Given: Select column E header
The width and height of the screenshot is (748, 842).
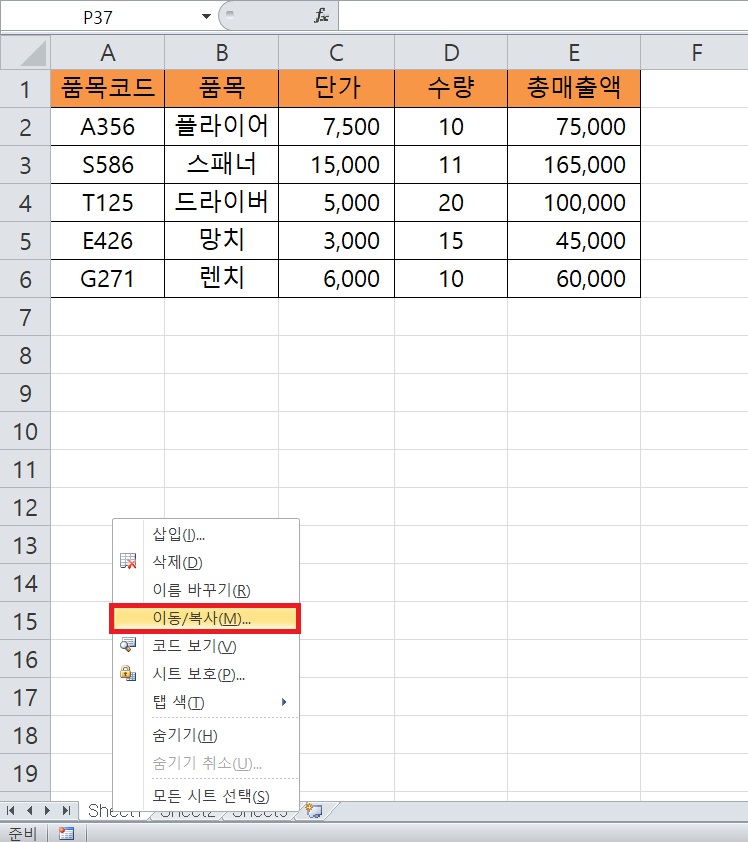Looking at the screenshot, I should point(574,53).
